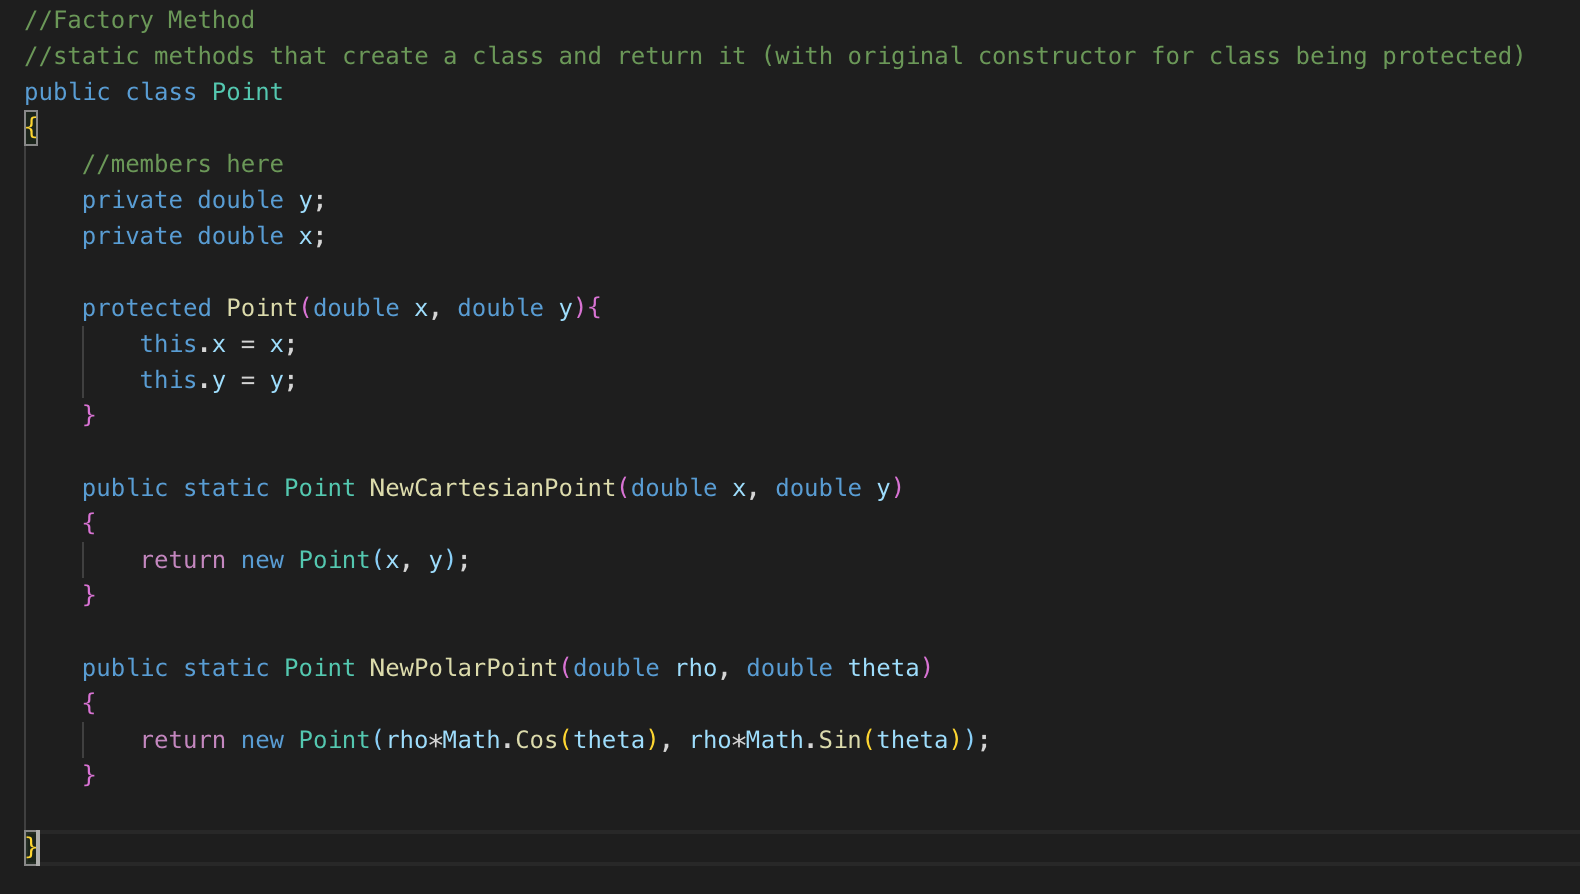Click the "theta)" parameter in NewPolarPoint signature
This screenshot has height=894, width=1580.
click(x=890, y=668)
